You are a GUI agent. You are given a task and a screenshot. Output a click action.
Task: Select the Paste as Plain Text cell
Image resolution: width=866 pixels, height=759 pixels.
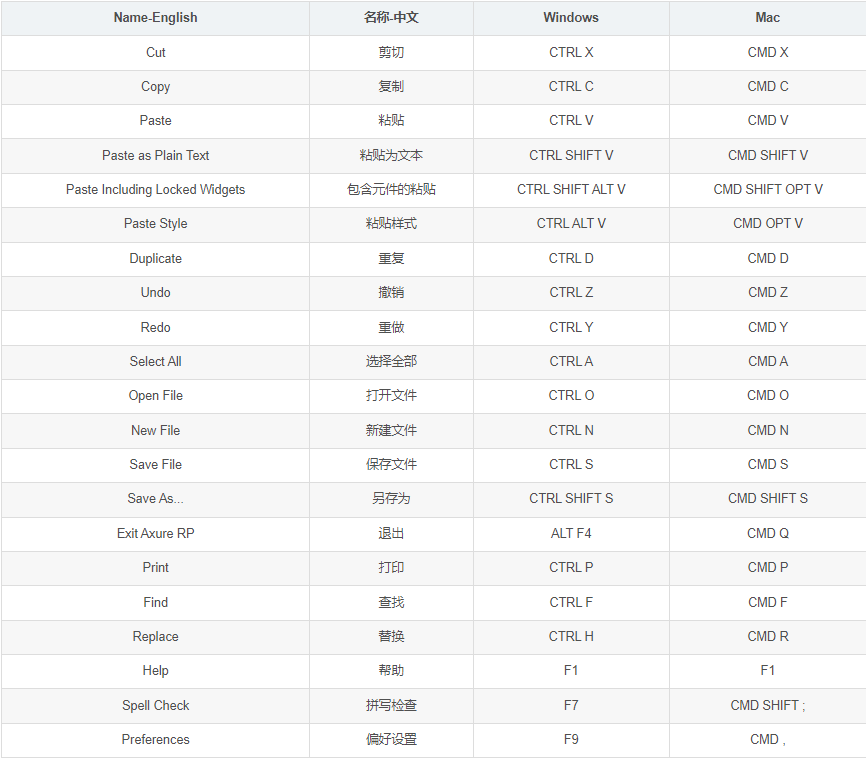[x=155, y=155]
